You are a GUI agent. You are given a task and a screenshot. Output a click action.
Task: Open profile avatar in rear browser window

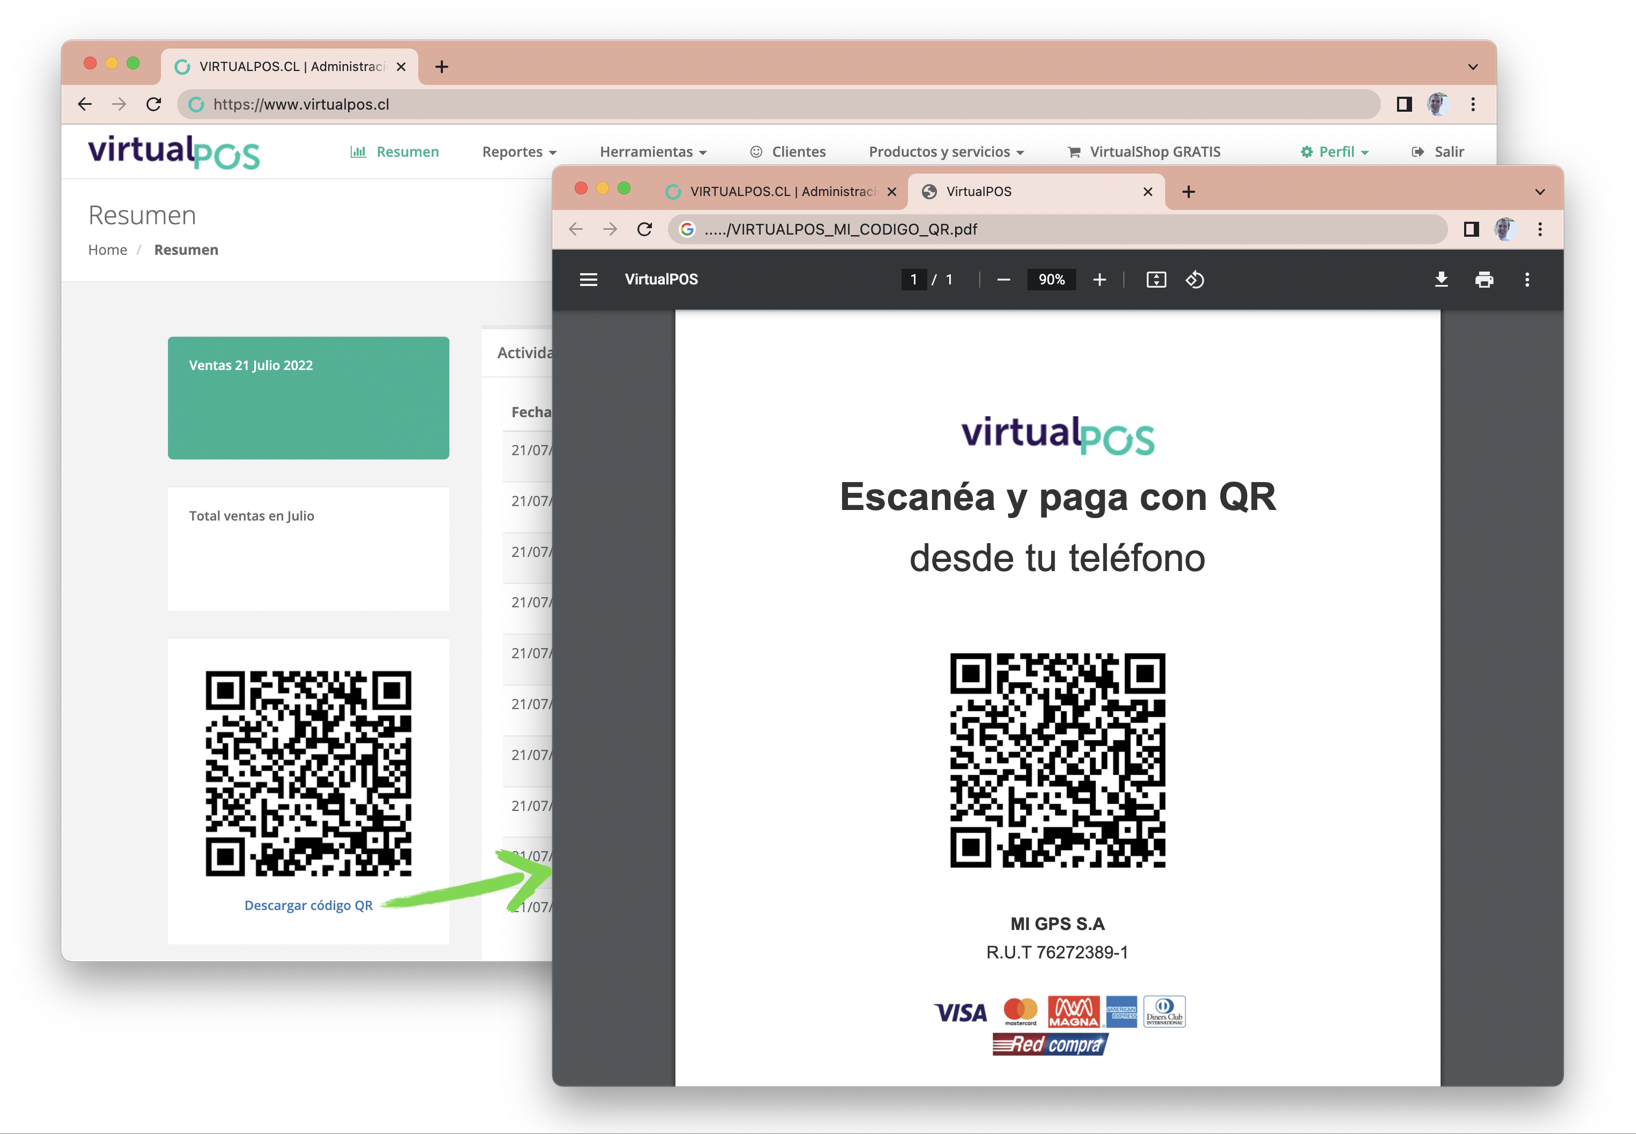[x=1438, y=104]
